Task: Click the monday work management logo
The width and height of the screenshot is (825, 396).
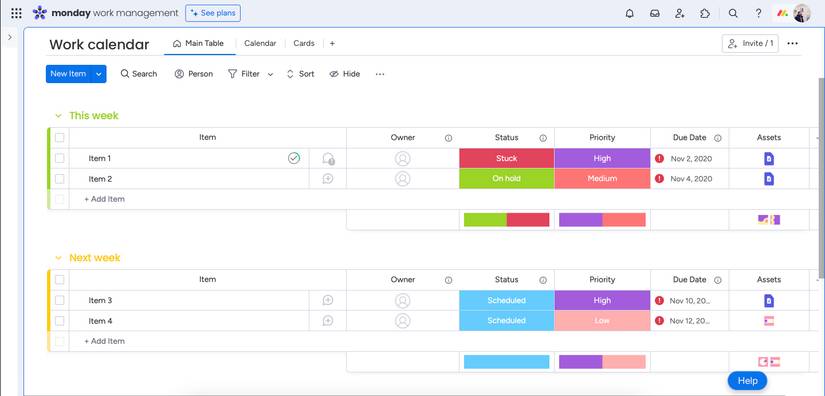Action: pyautogui.click(x=105, y=13)
